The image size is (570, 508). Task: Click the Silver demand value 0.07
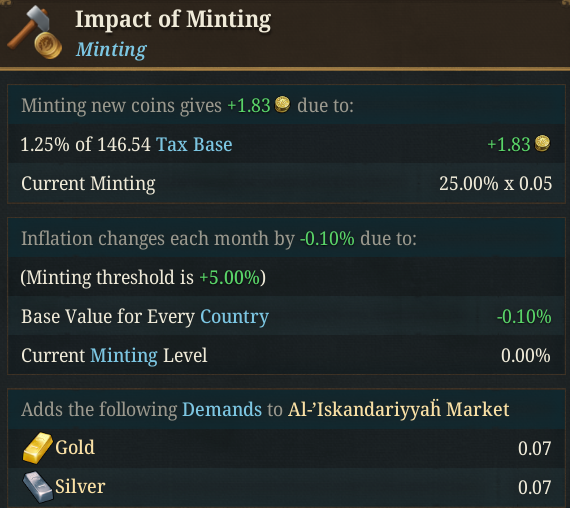coord(534,487)
